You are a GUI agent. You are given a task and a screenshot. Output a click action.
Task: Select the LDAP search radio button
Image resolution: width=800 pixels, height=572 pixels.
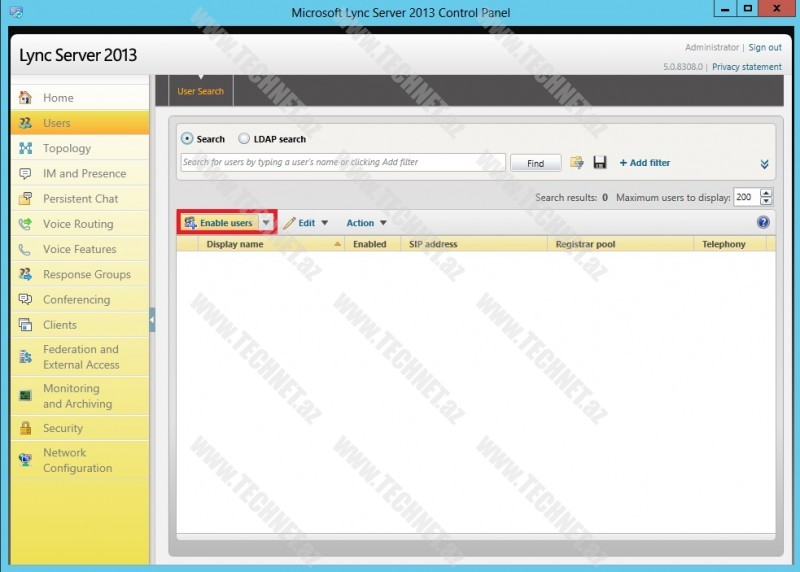pyautogui.click(x=244, y=139)
